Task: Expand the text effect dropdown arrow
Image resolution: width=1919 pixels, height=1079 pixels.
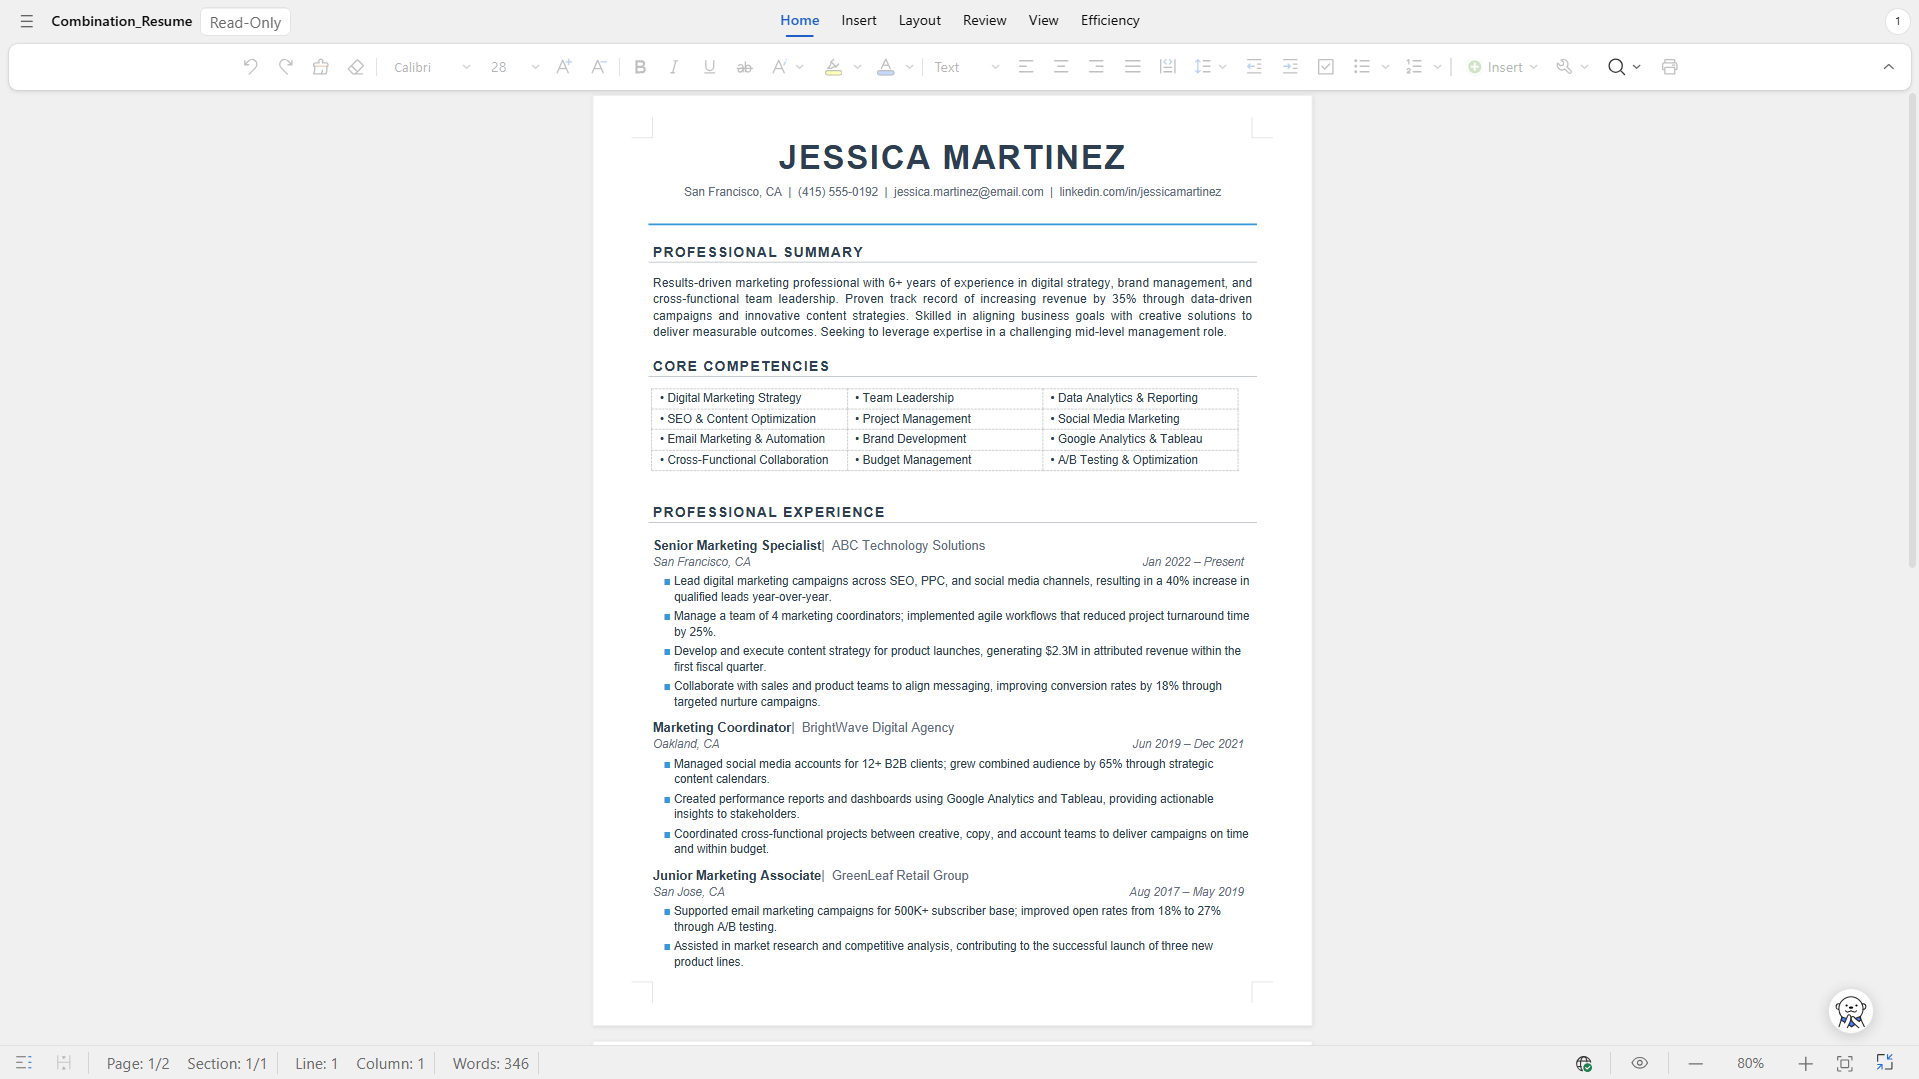Action: pyautogui.click(x=800, y=67)
